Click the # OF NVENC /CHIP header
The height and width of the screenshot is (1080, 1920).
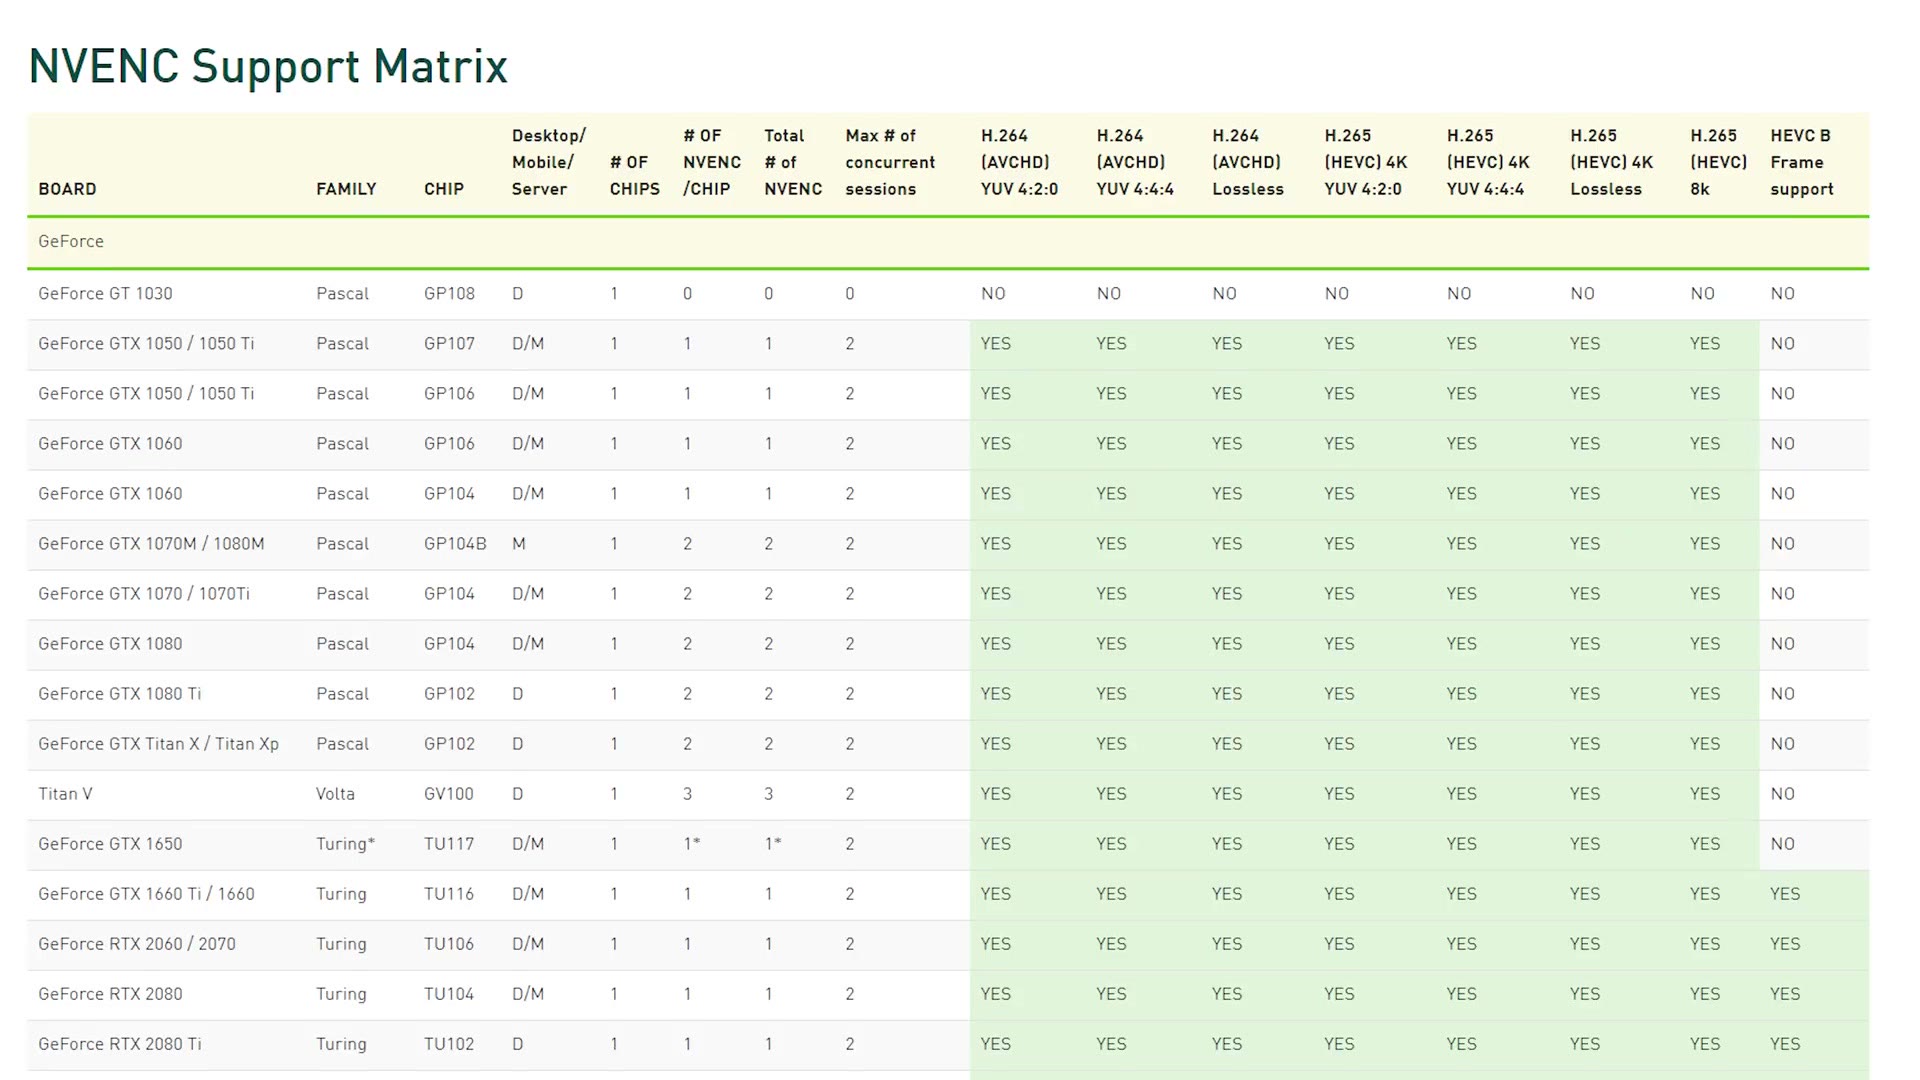pos(711,162)
